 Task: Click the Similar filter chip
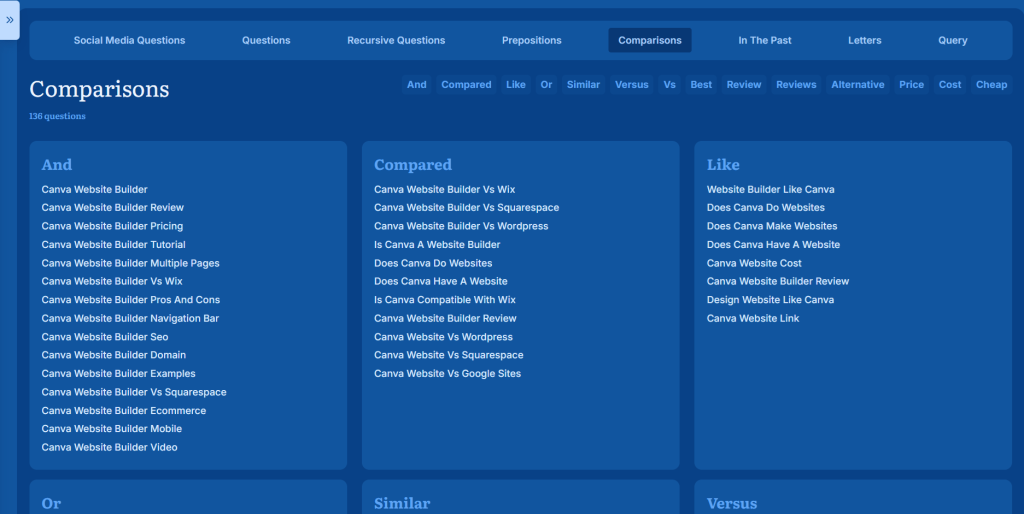pos(583,85)
